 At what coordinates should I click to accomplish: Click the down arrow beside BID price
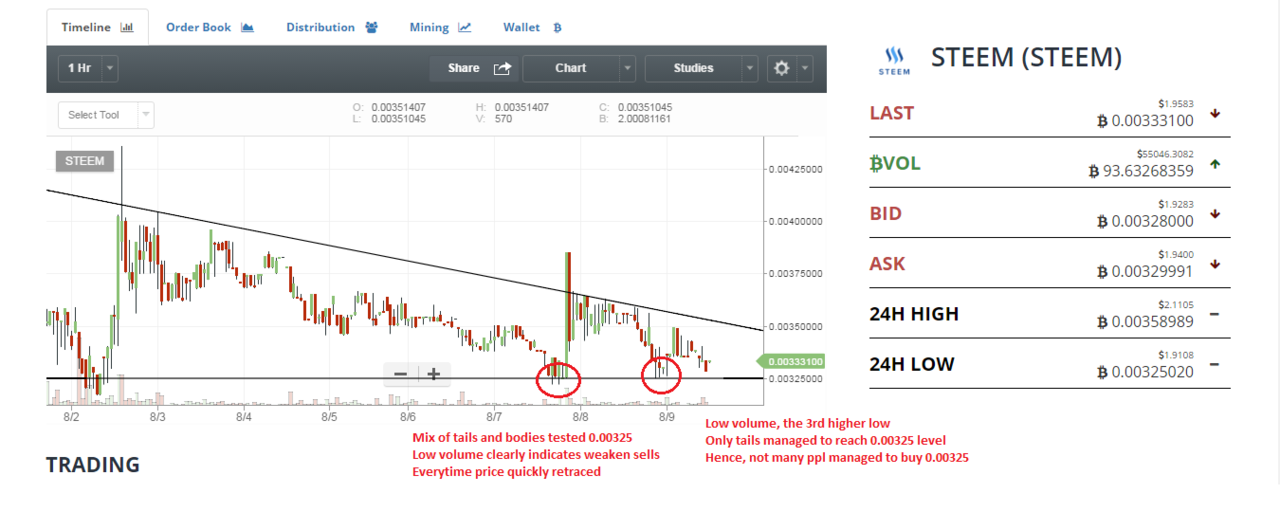[1215, 214]
